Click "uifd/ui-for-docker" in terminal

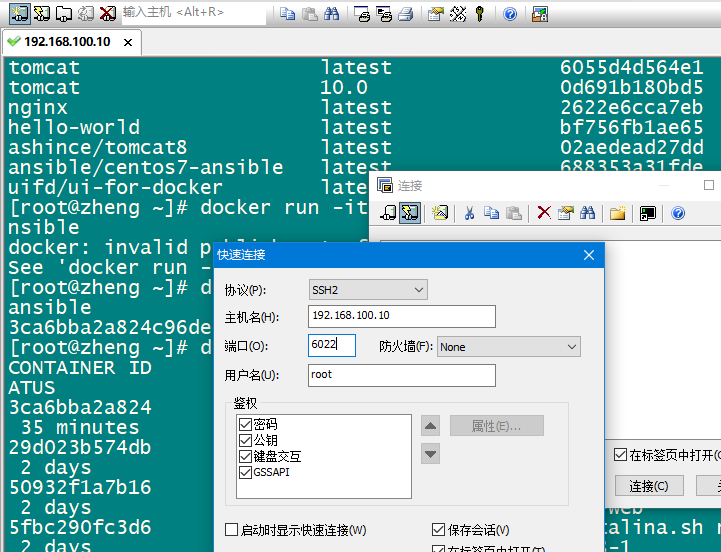(x=116, y=187)
